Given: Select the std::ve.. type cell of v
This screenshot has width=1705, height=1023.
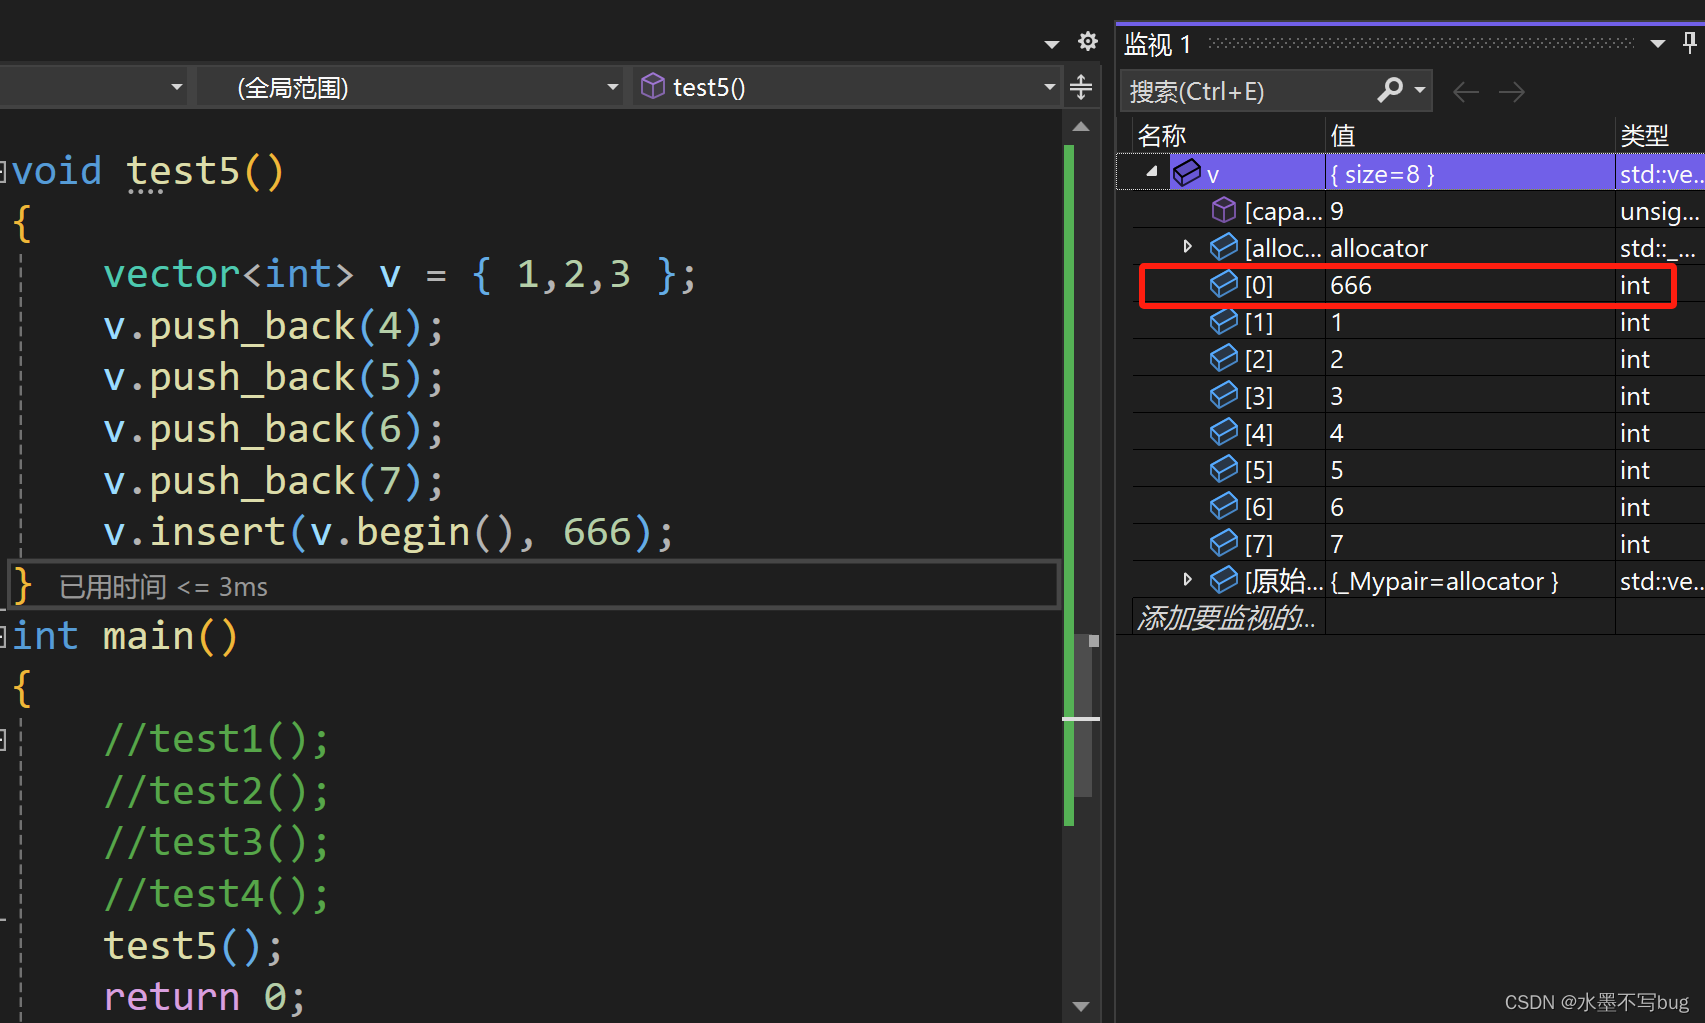Looking at the screenshot, I should 1661,174.
